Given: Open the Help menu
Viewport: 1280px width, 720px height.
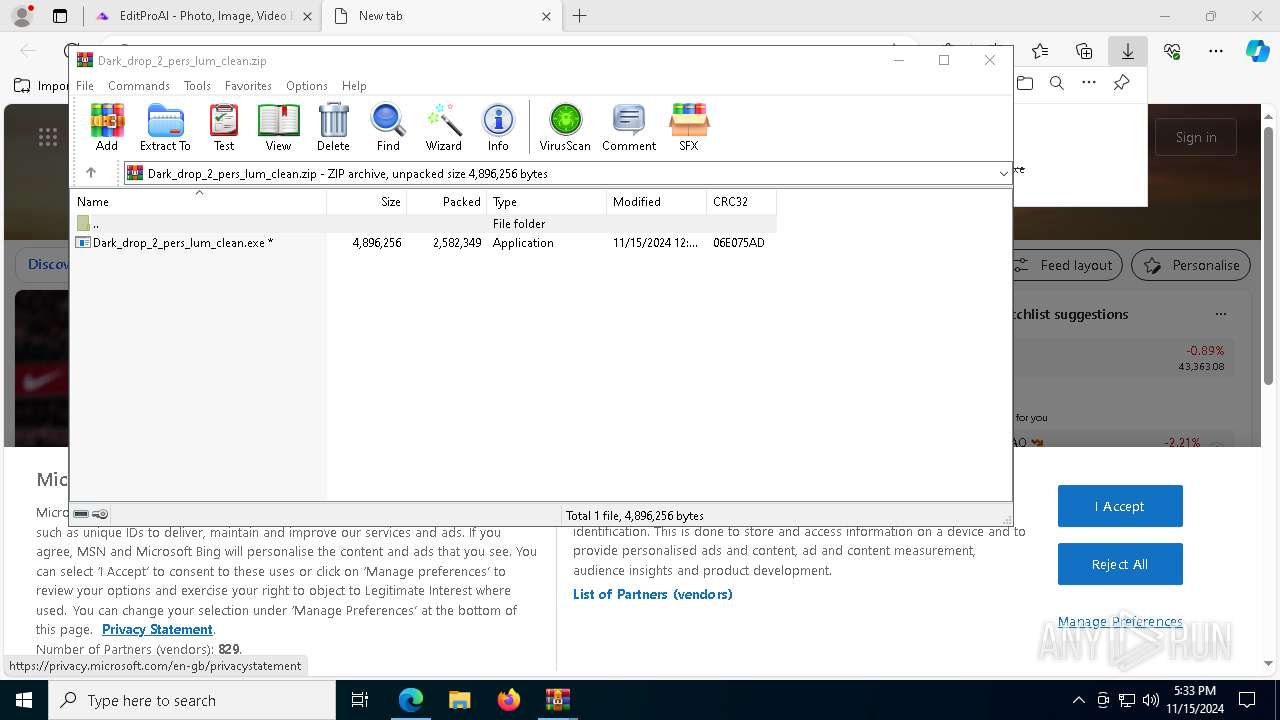Looking at the screenshot, I should 354,86.
